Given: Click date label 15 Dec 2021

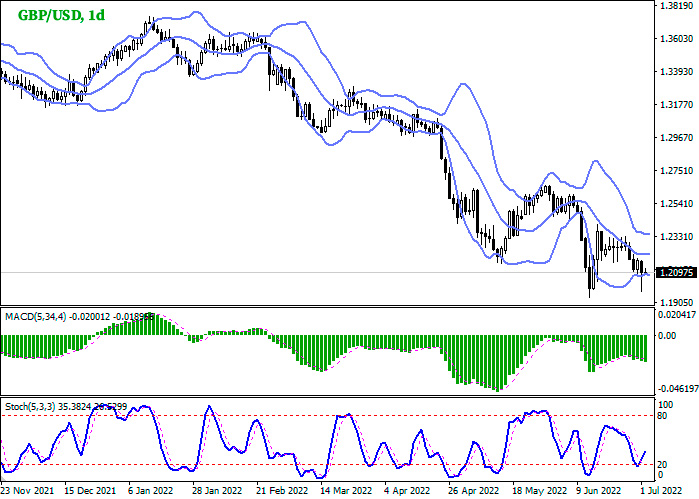Looking at the screenshot, I should pyautogui.click(x=90, y=491).
